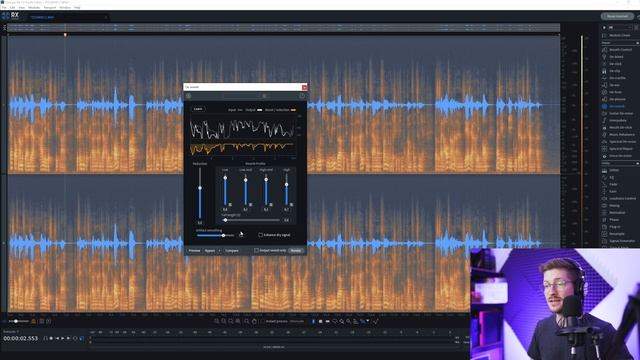Select the time selection tool
The width and height of the screenshot is (640, 360).
tap(313, 322)
